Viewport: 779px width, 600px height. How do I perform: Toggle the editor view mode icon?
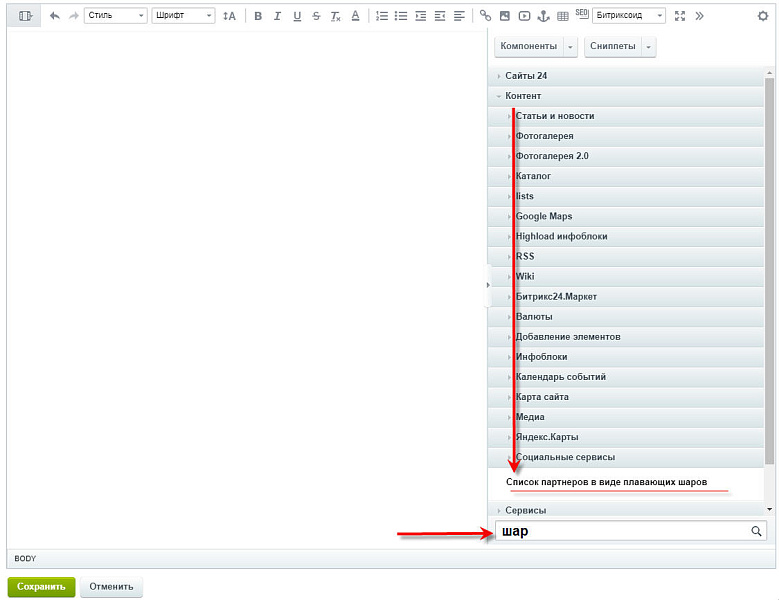tap(26, 16)
